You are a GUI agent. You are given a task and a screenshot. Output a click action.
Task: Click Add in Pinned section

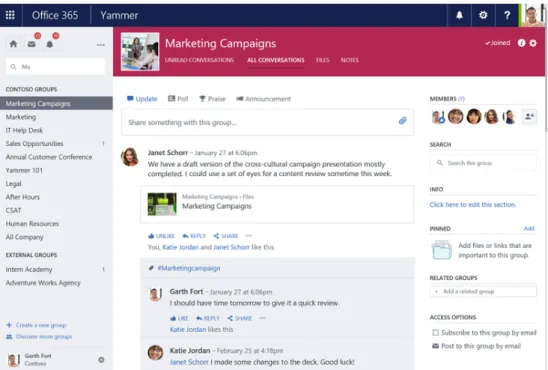tap(529, 228)
